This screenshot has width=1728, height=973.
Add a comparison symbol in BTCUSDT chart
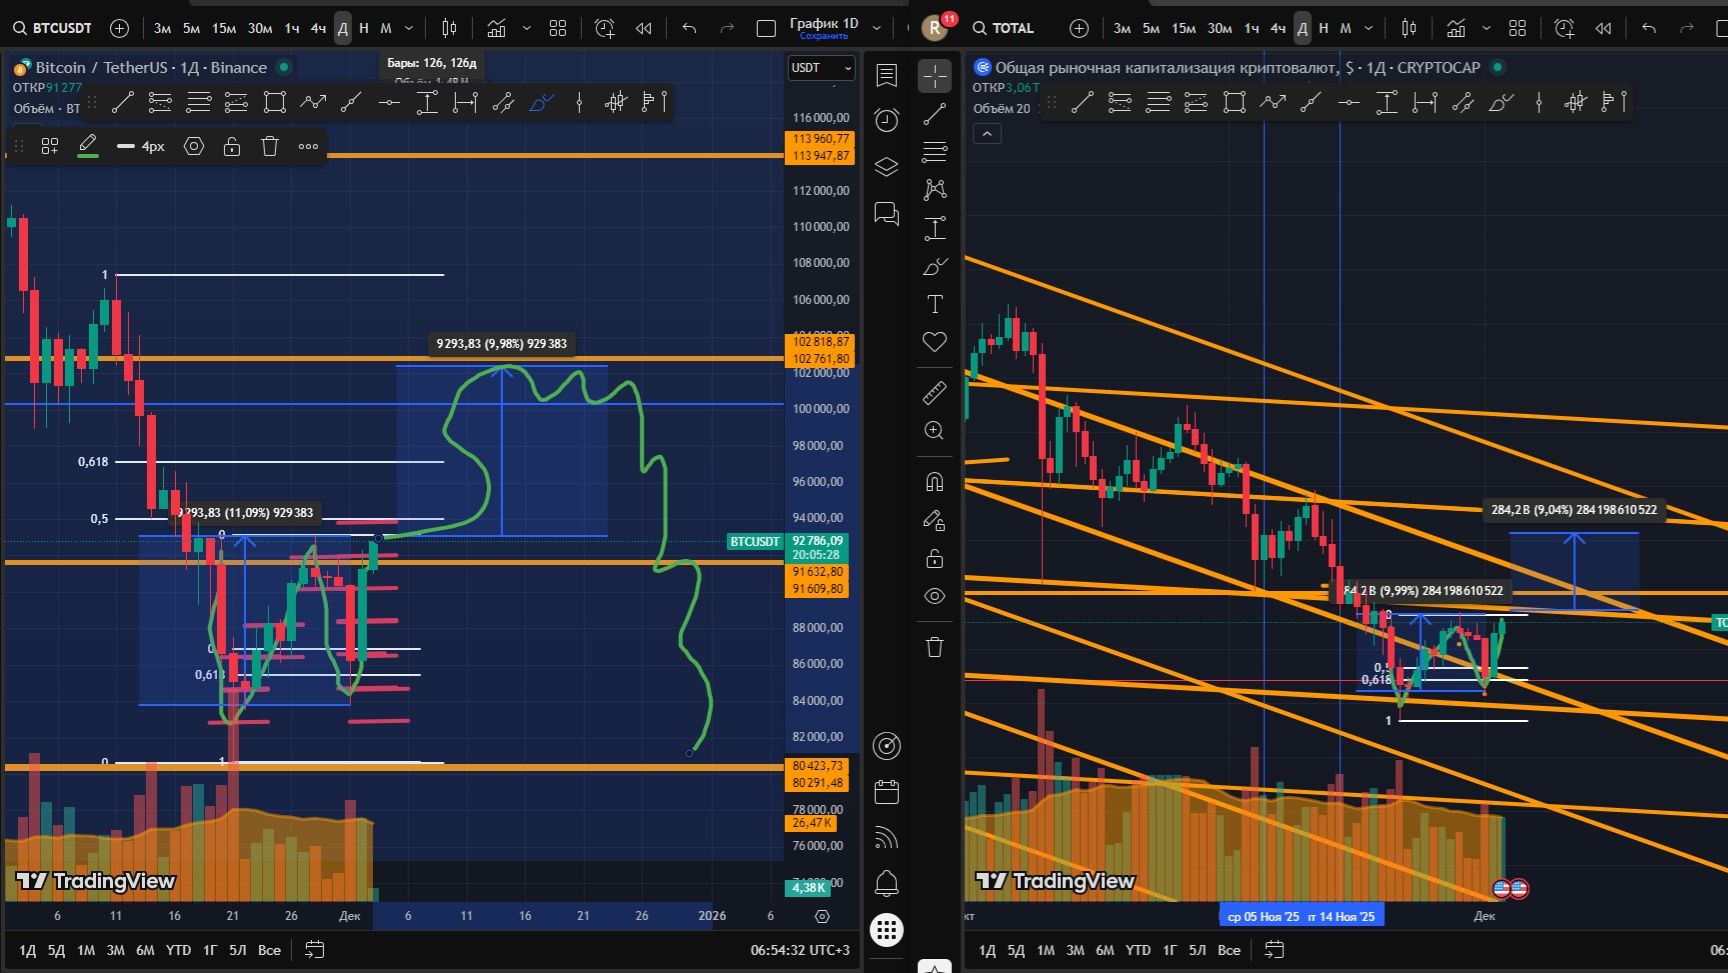click(119, 28)
